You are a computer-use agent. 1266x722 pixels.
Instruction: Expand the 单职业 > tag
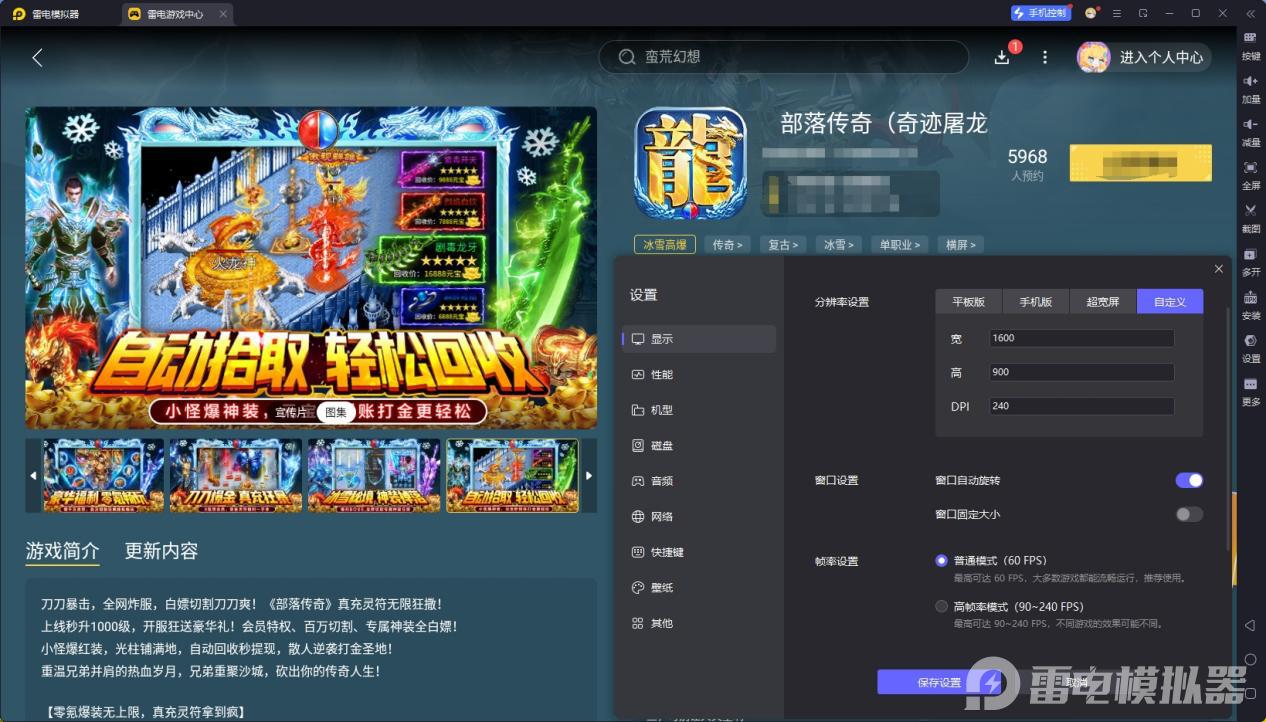(900, 244)
